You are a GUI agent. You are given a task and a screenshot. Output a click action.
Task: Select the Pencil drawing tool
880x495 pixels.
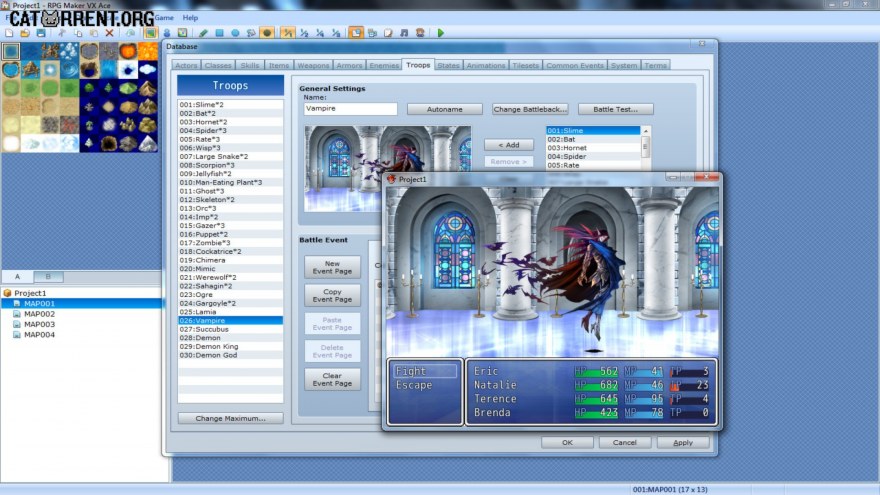(203, 33)
